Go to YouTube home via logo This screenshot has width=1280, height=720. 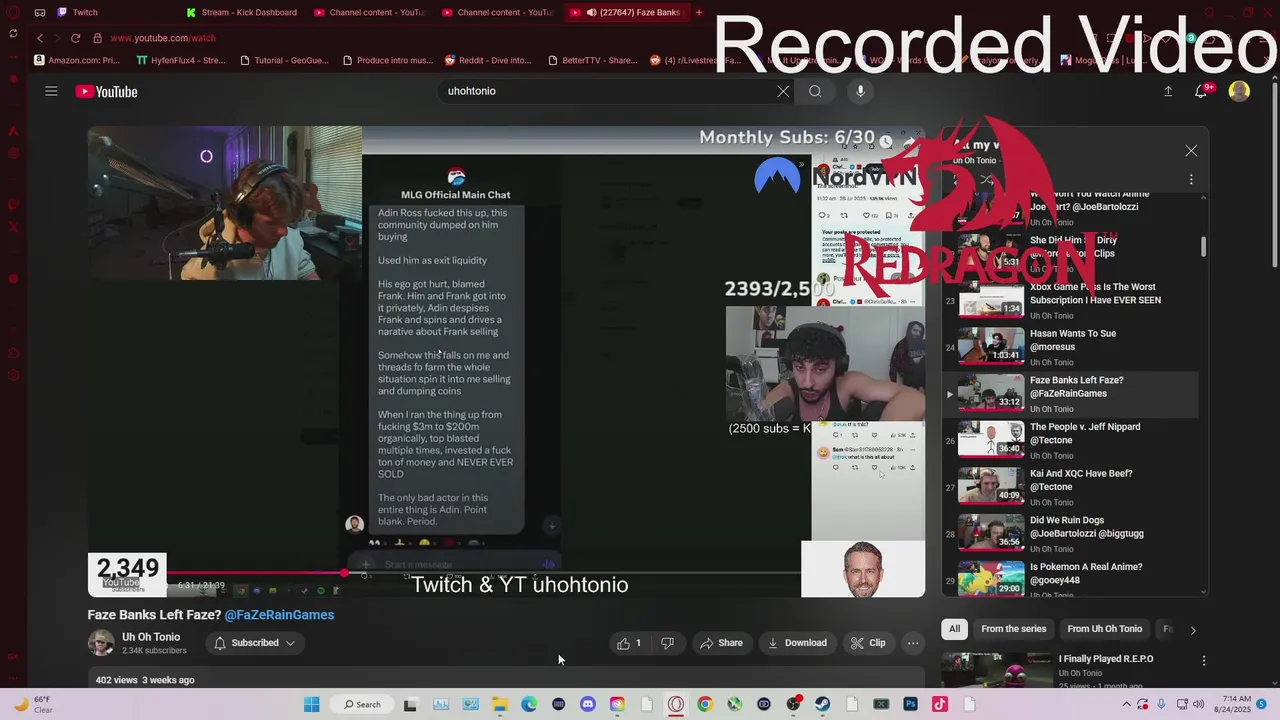106,91
